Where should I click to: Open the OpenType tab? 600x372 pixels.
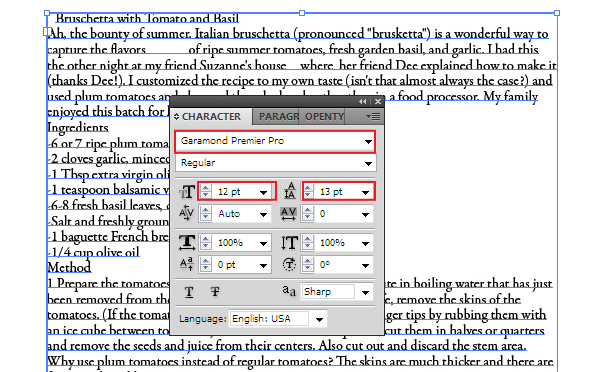pyautogui.click(x=324, y=116)
